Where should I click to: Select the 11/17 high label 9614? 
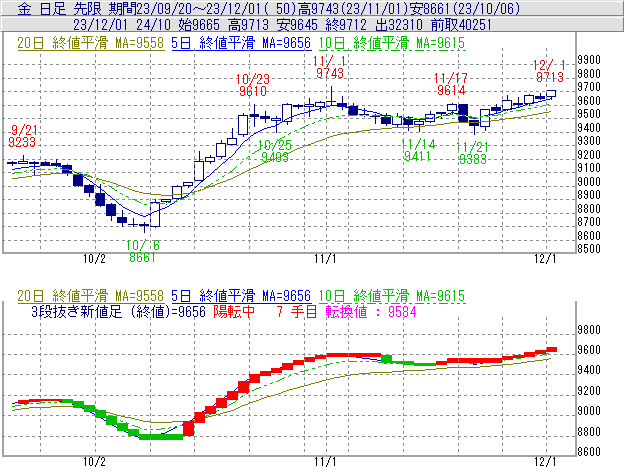pos(451,90)
